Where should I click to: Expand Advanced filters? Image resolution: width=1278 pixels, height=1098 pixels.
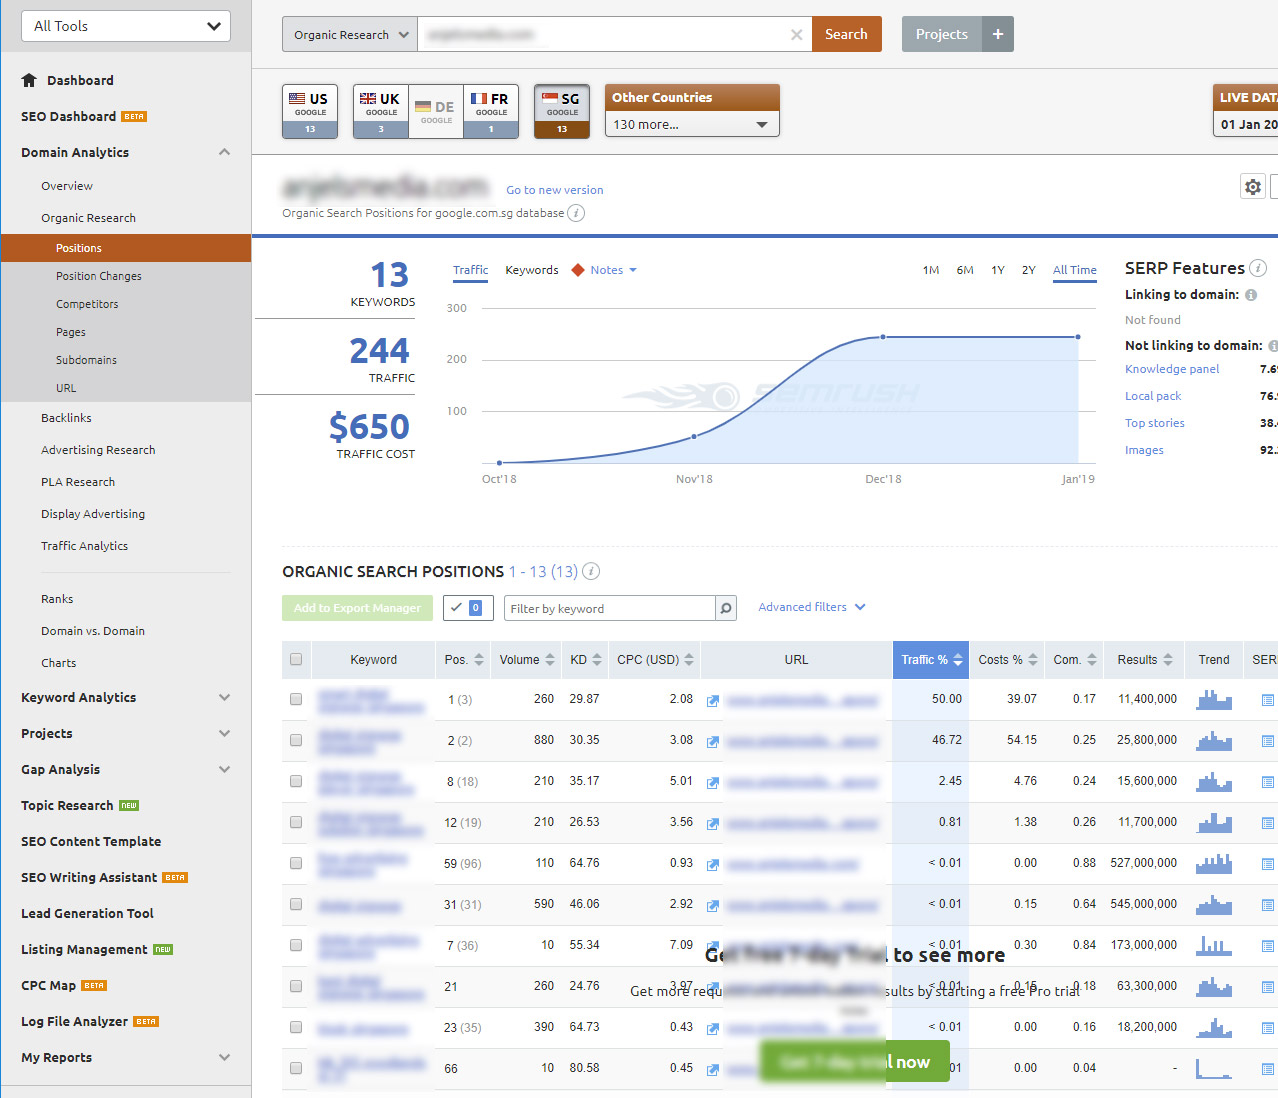click(812, 607)
